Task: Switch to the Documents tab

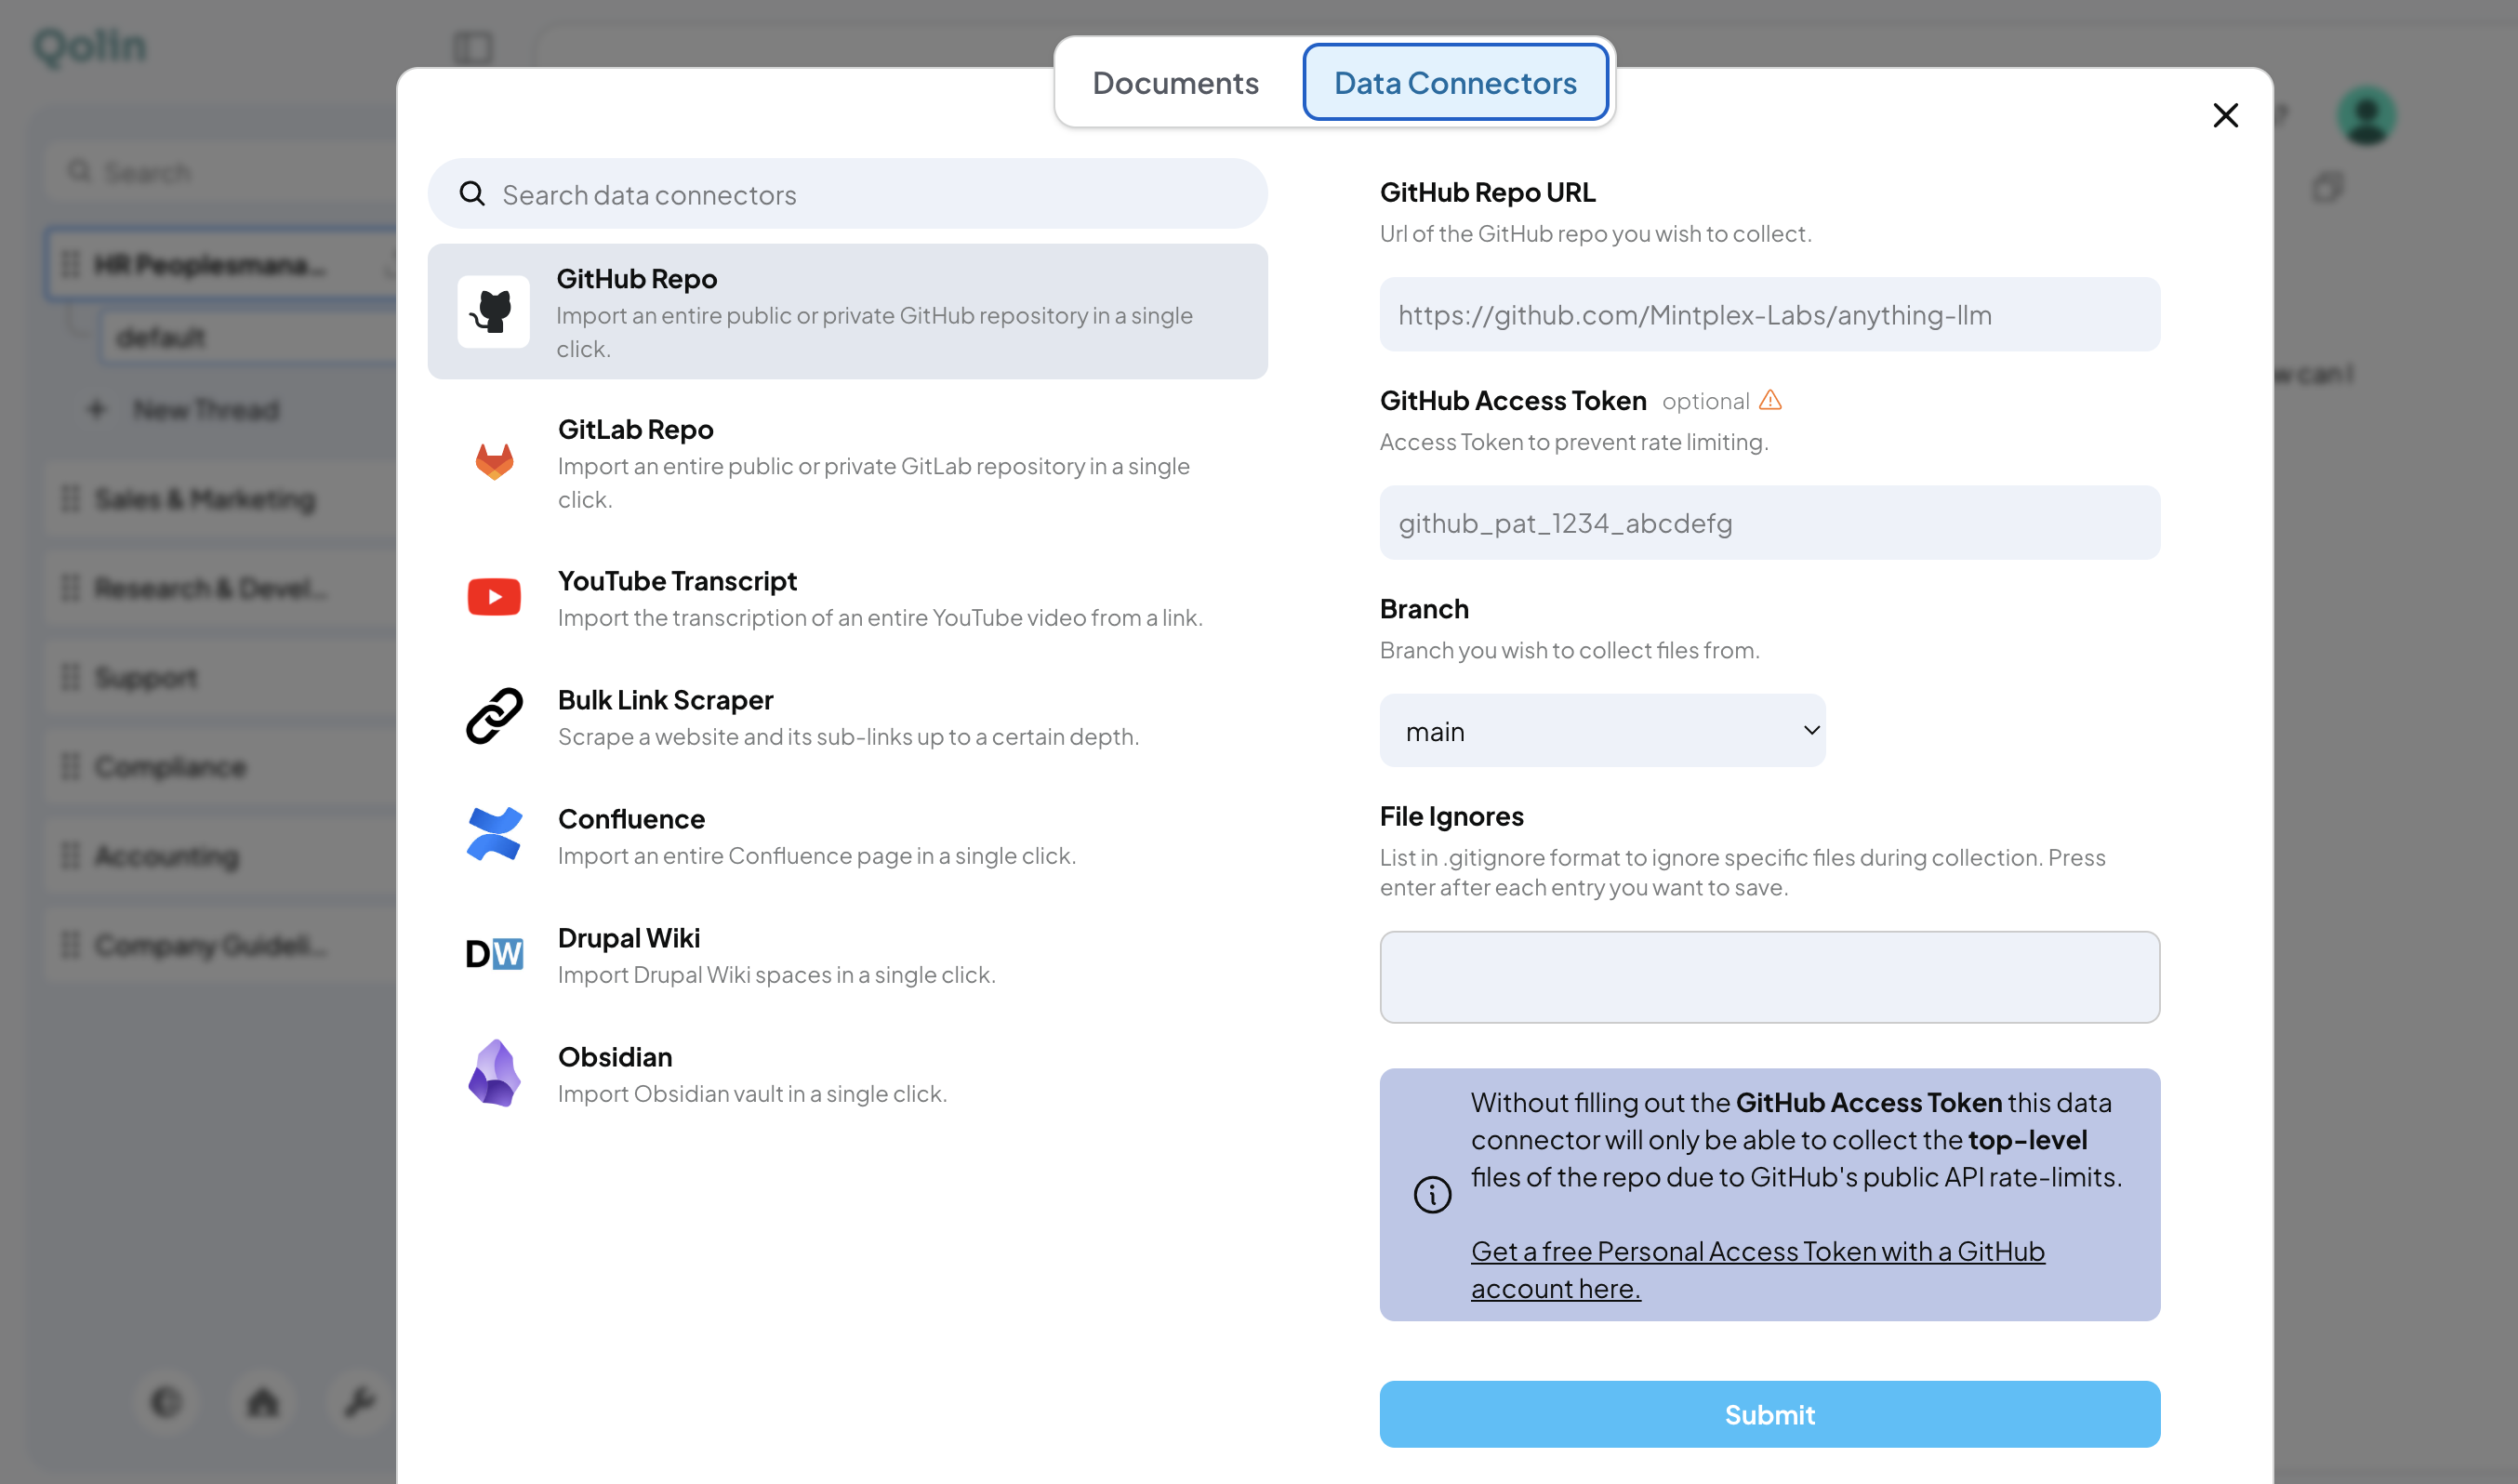Action: pos(1176,82)
